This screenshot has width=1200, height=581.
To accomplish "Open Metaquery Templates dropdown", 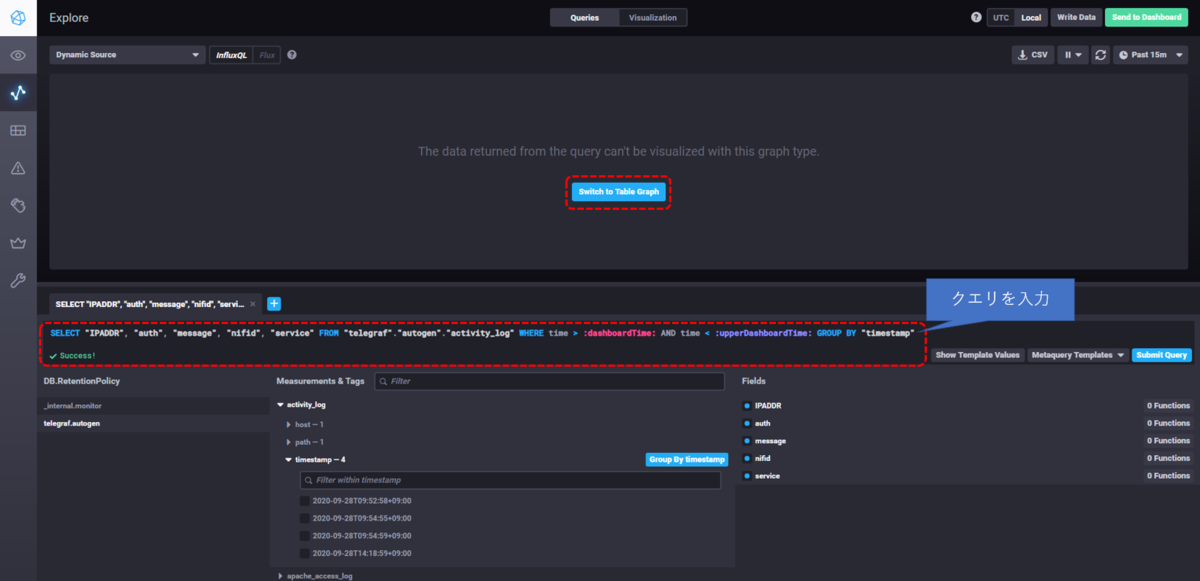I will coord(1078,355).
